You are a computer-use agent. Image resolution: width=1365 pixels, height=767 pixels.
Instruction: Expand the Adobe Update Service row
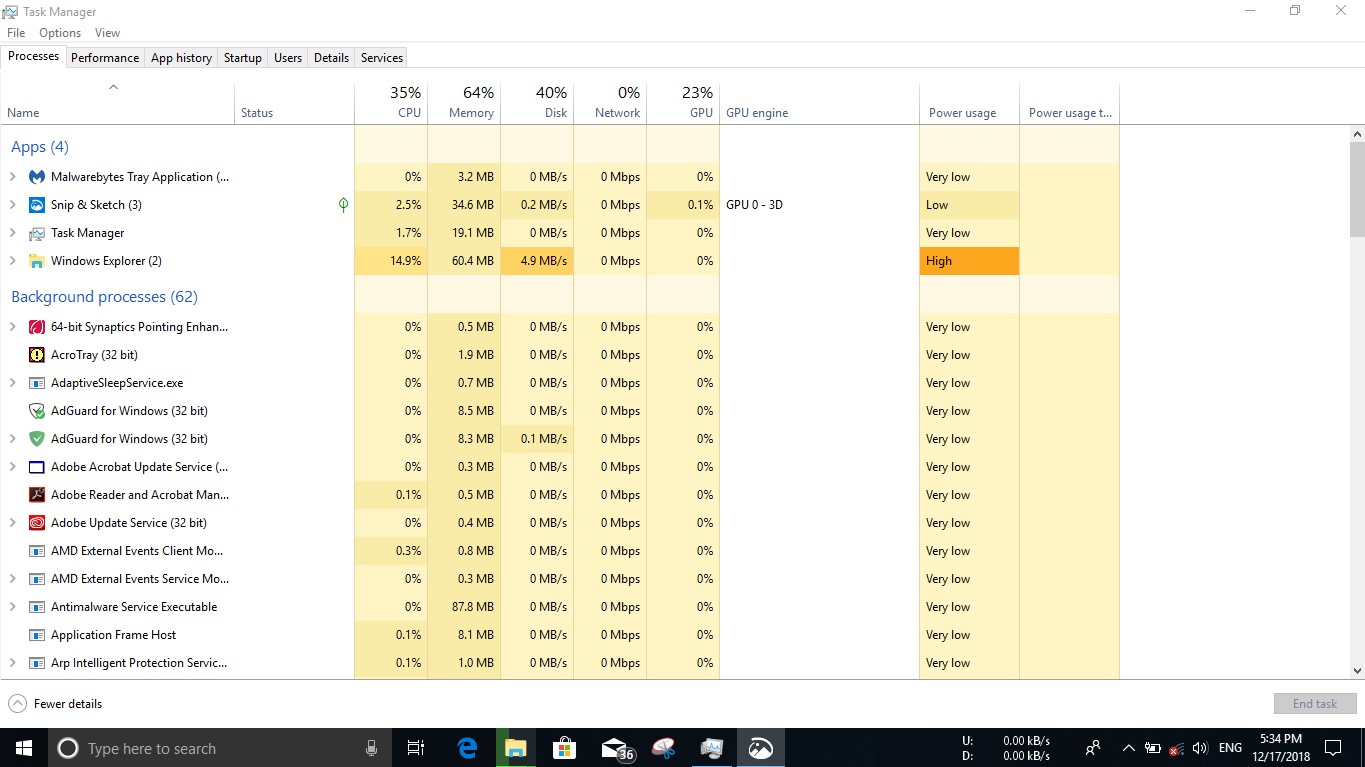pos(12,523)
